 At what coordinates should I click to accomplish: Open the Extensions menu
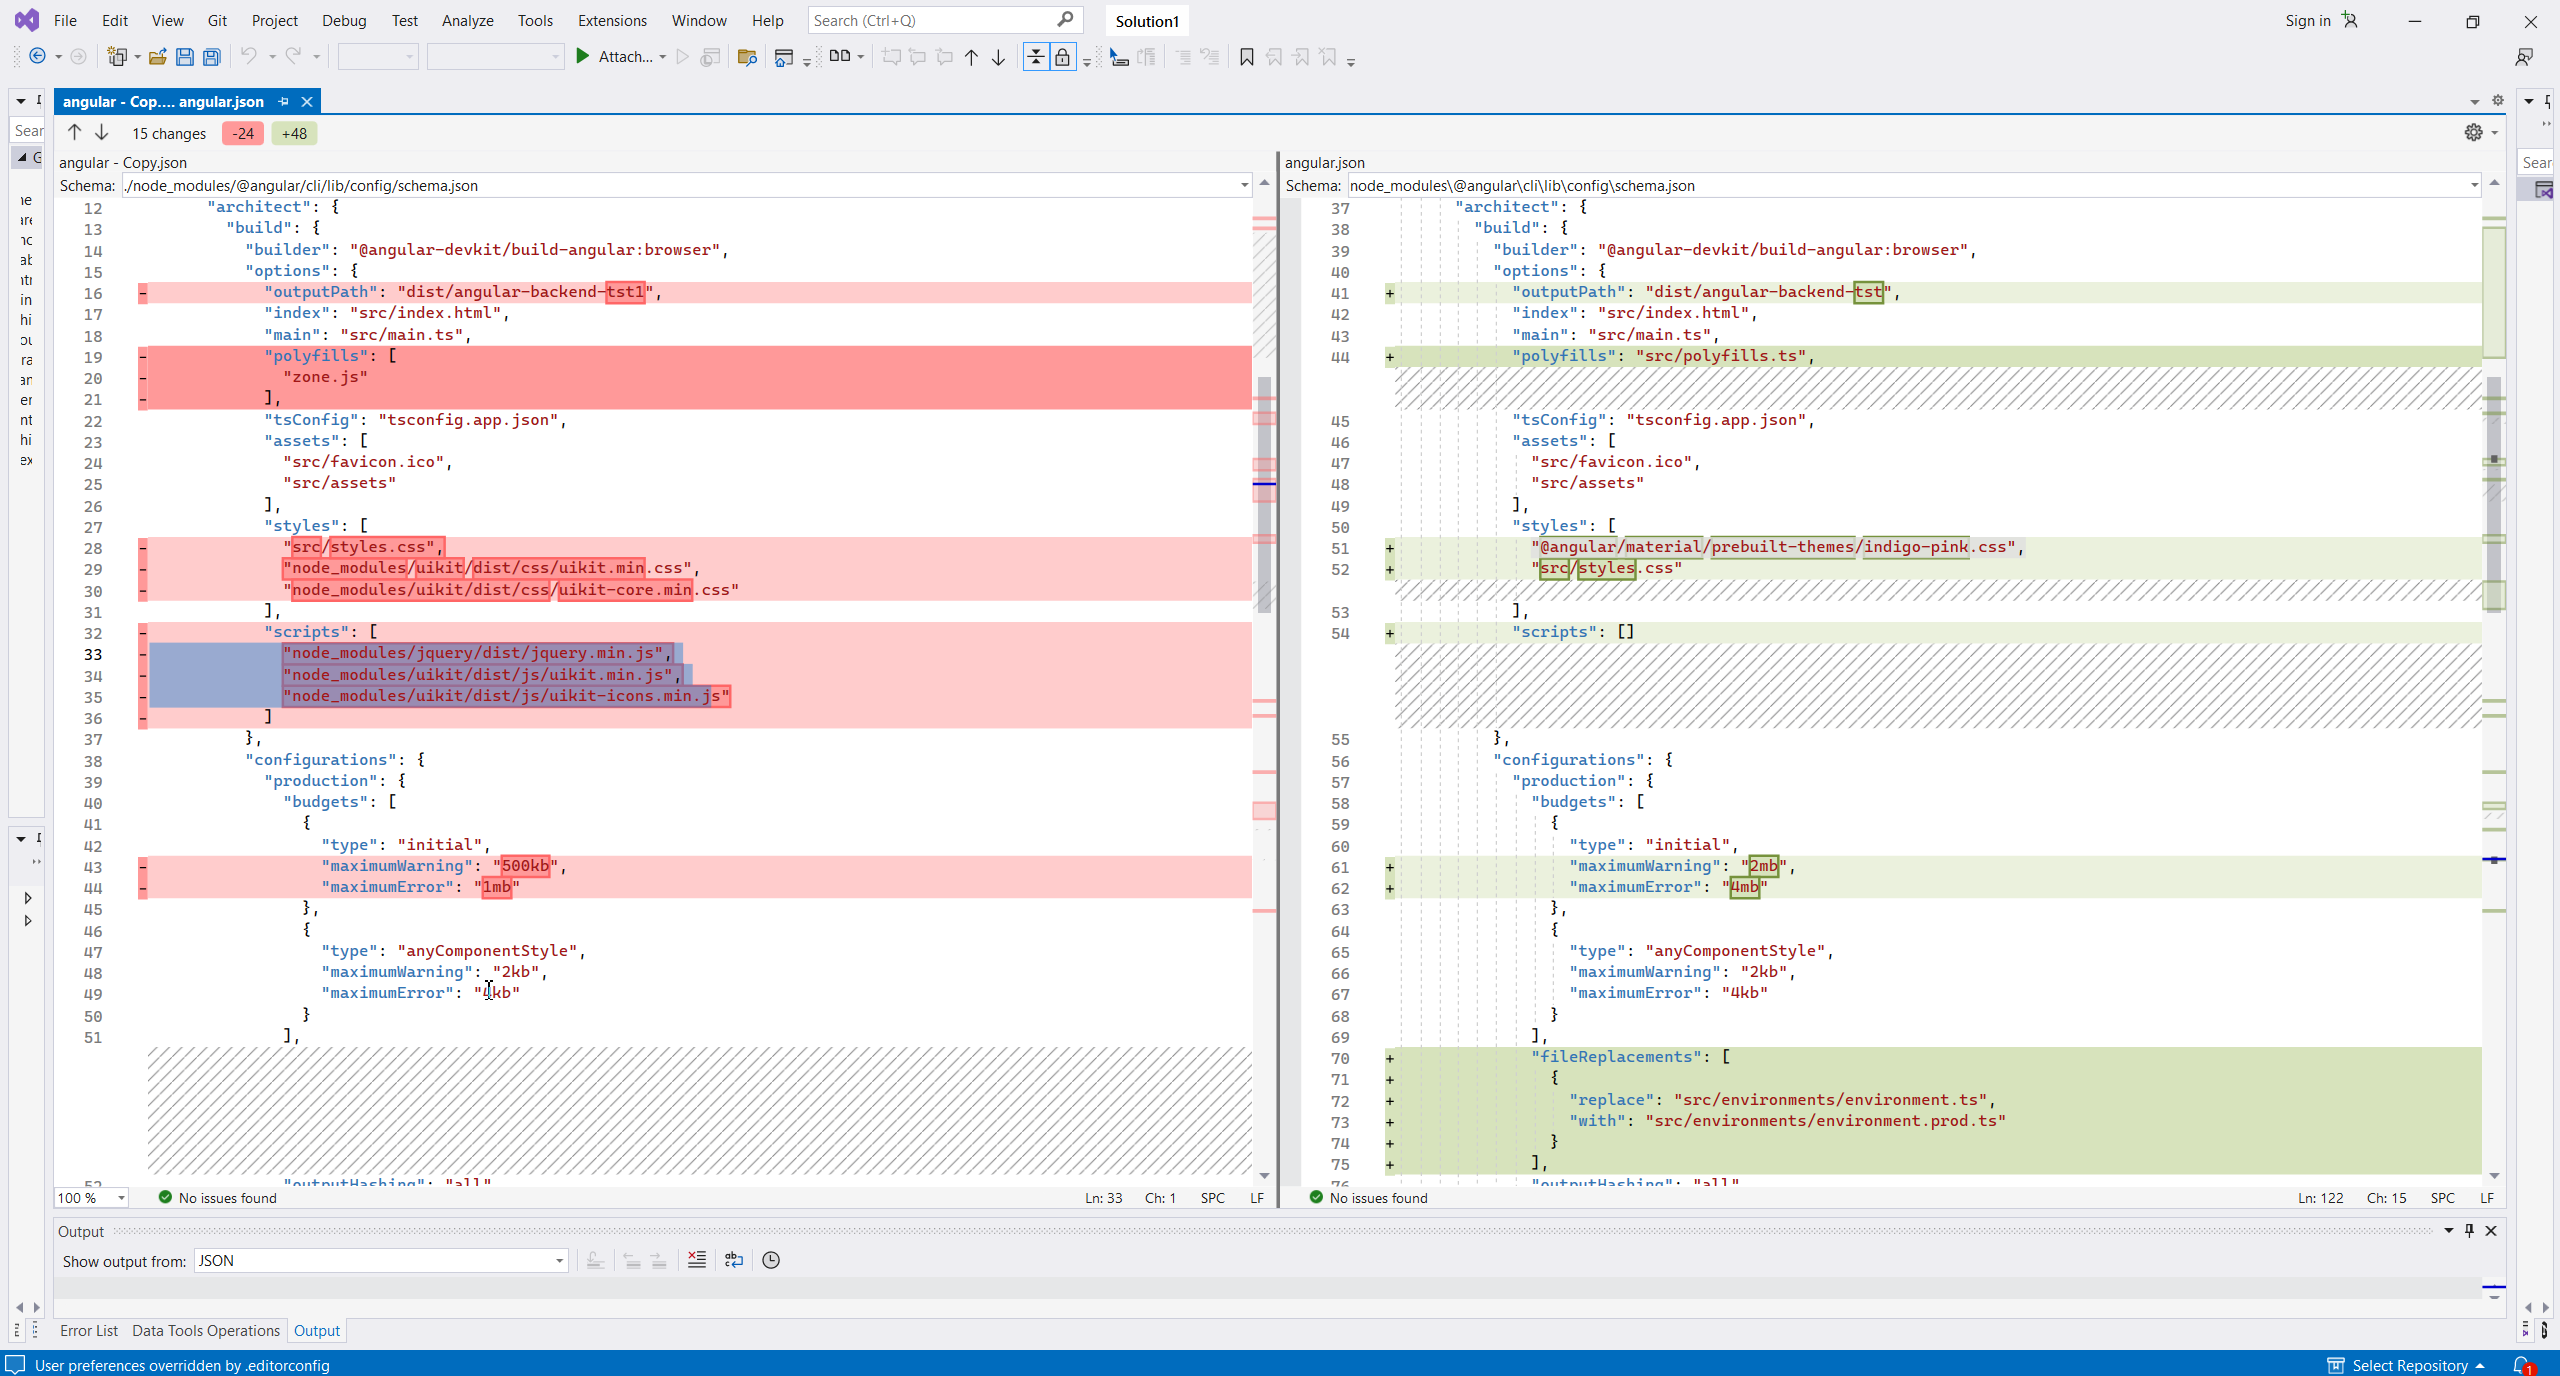pos(612,20)
